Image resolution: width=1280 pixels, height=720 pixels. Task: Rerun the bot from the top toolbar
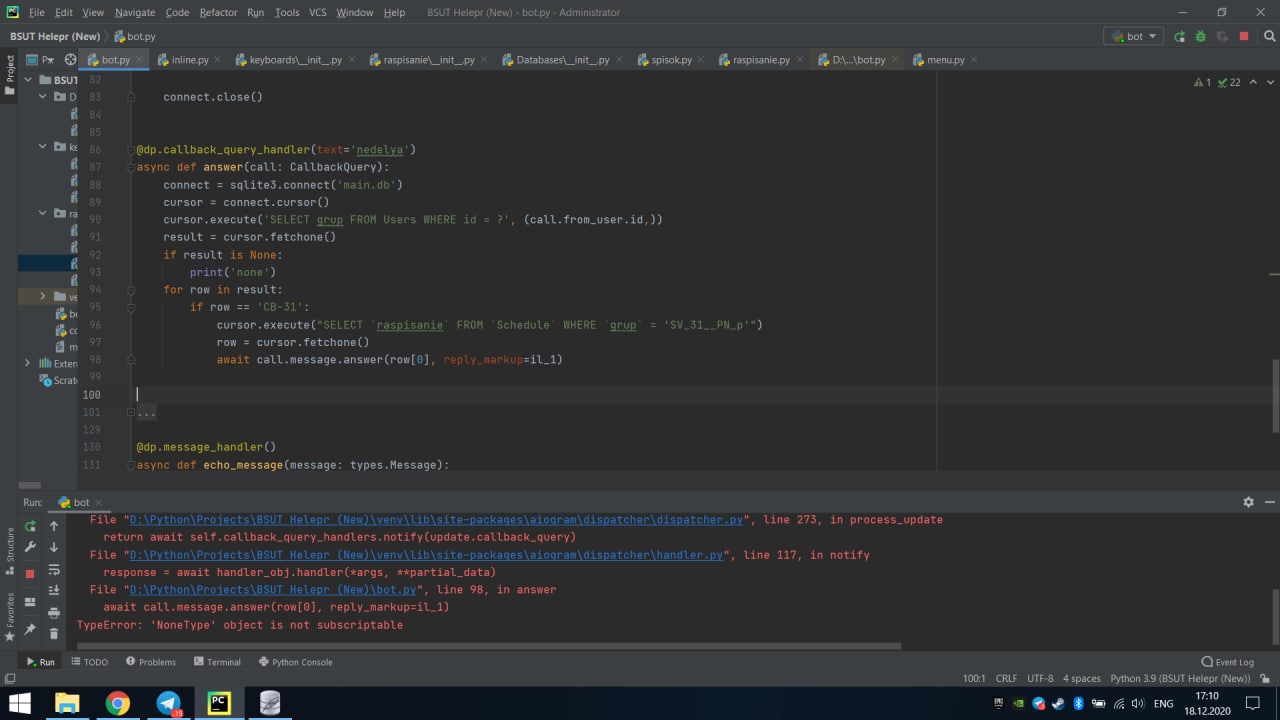click(x=1179, y=36)
